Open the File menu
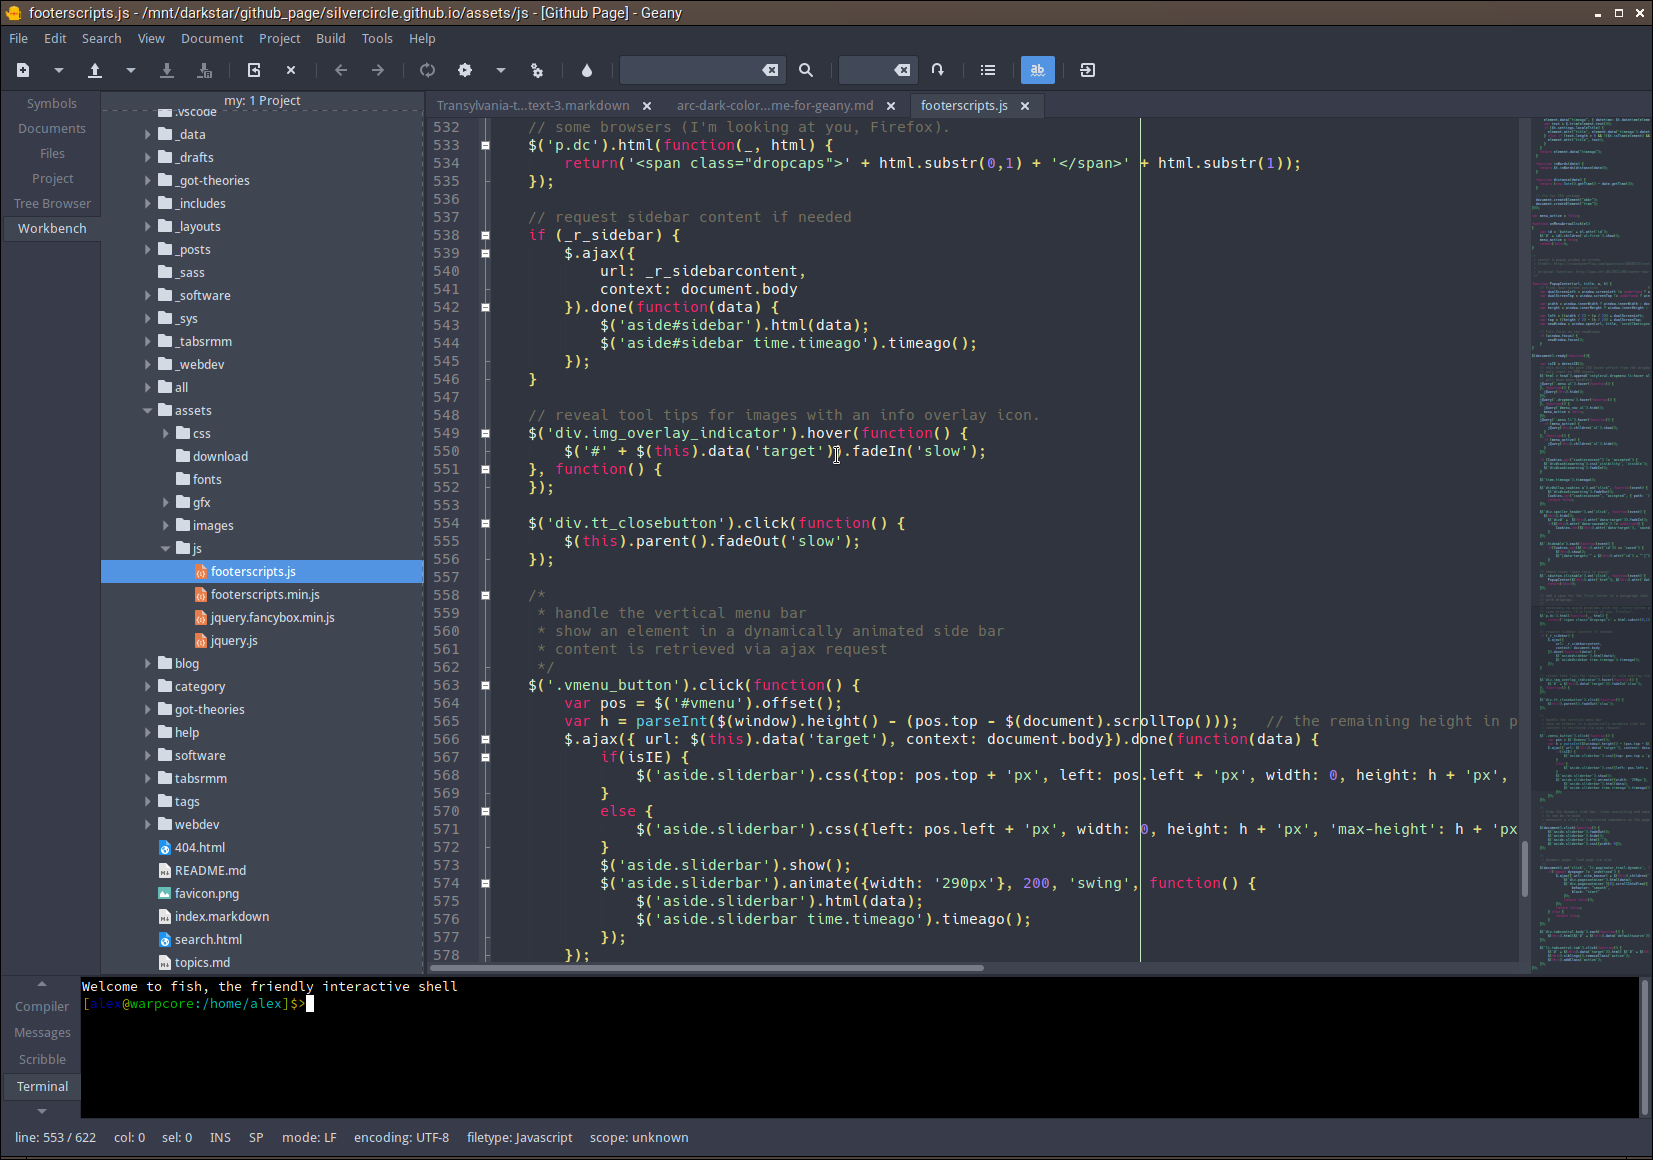 18,38
